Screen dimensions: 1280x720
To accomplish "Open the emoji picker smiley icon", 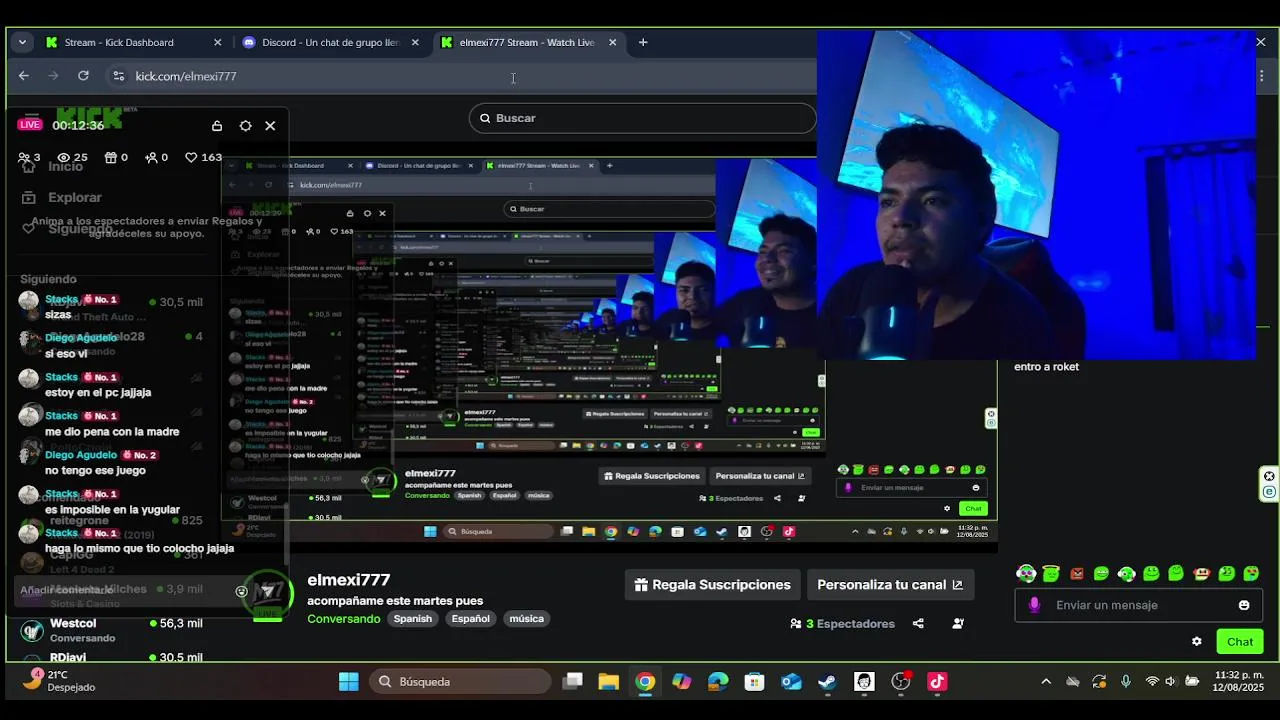I will pos(1244,605).
